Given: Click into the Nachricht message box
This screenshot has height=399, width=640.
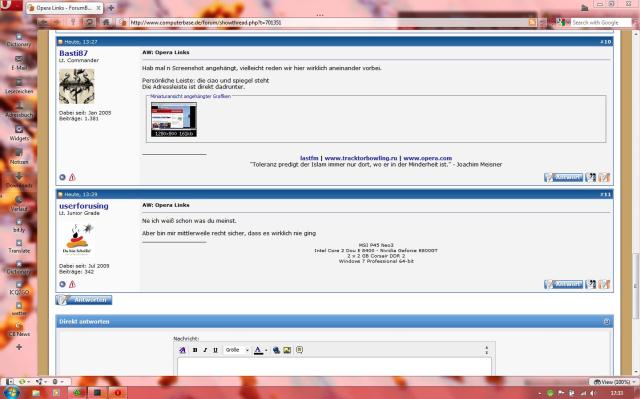Looking at the screenshot, I should [x=334, y=366].
